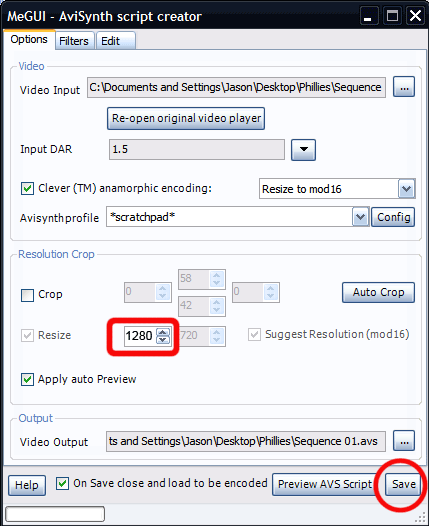Click the Help button
Image resolution: width=429 pixels, height=526 pixels.
point(27,485)
